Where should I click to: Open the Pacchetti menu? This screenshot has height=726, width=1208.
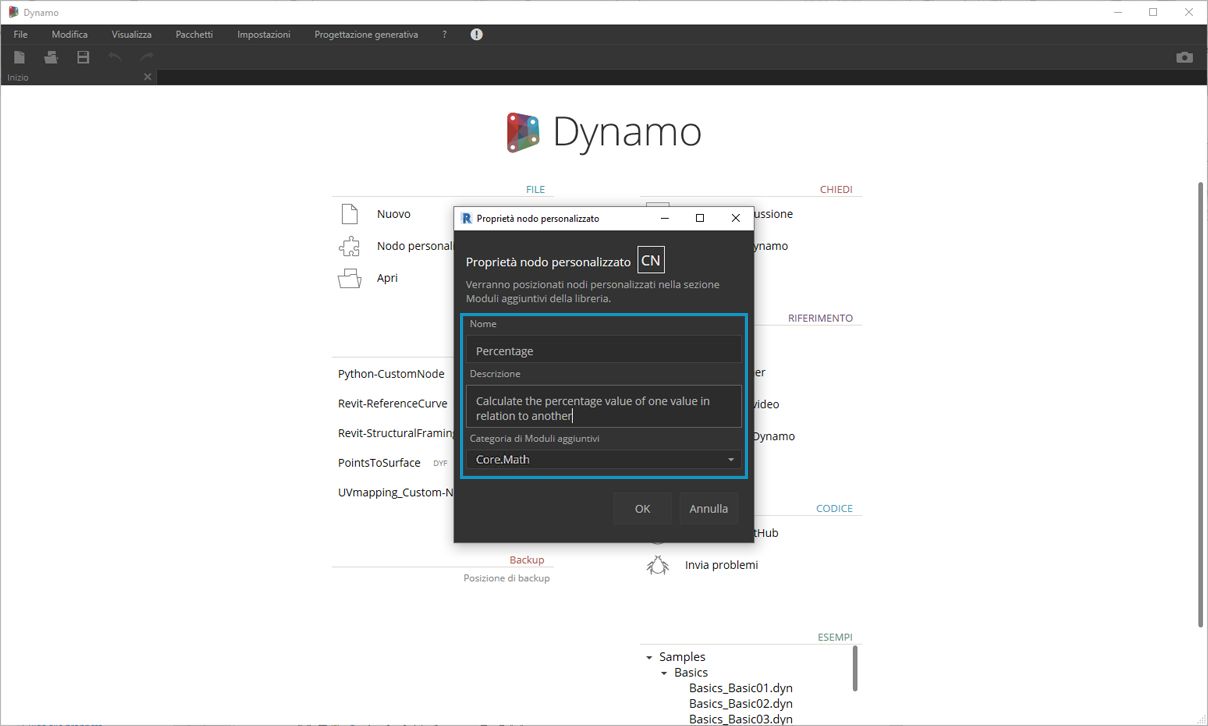coord(194,34)
